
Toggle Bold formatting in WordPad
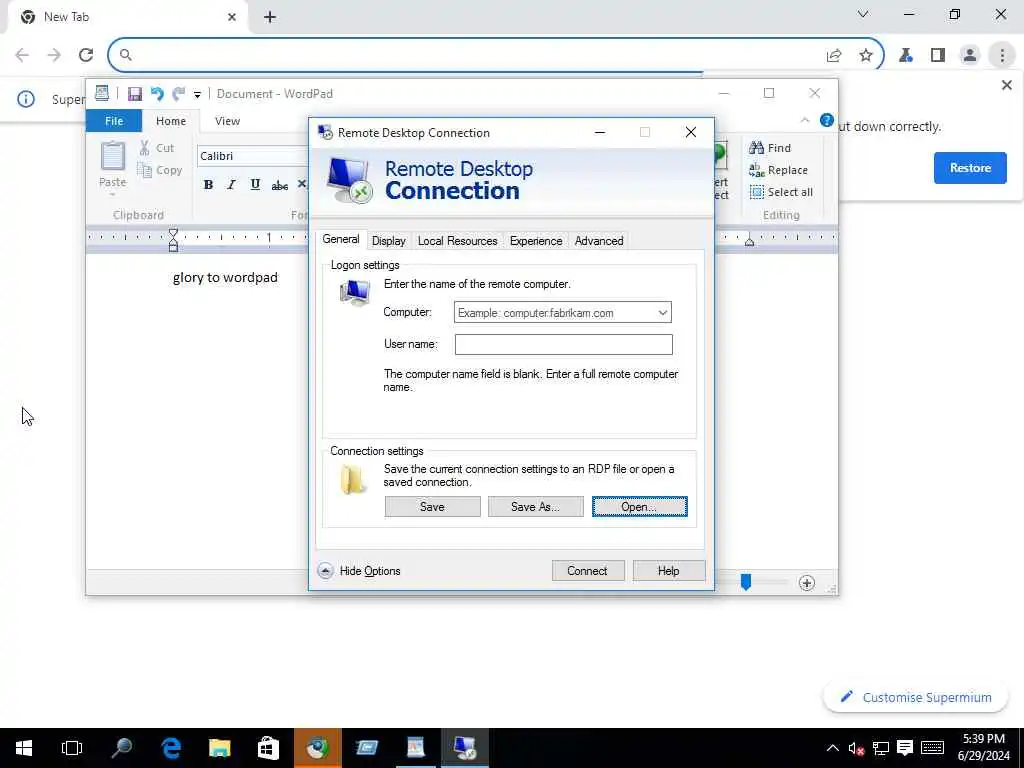point(208,185)
